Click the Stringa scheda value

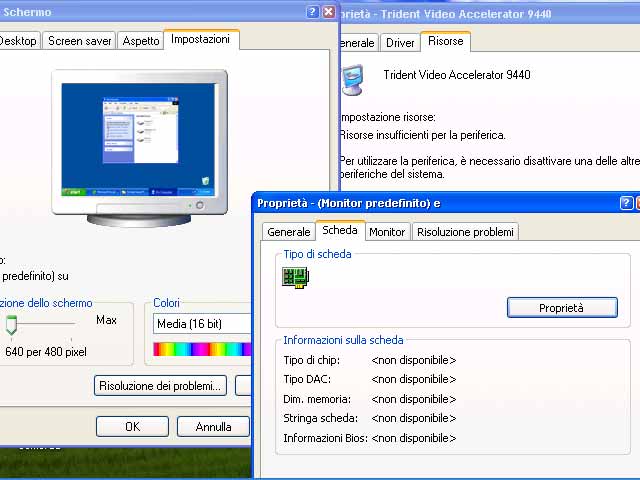413,418
